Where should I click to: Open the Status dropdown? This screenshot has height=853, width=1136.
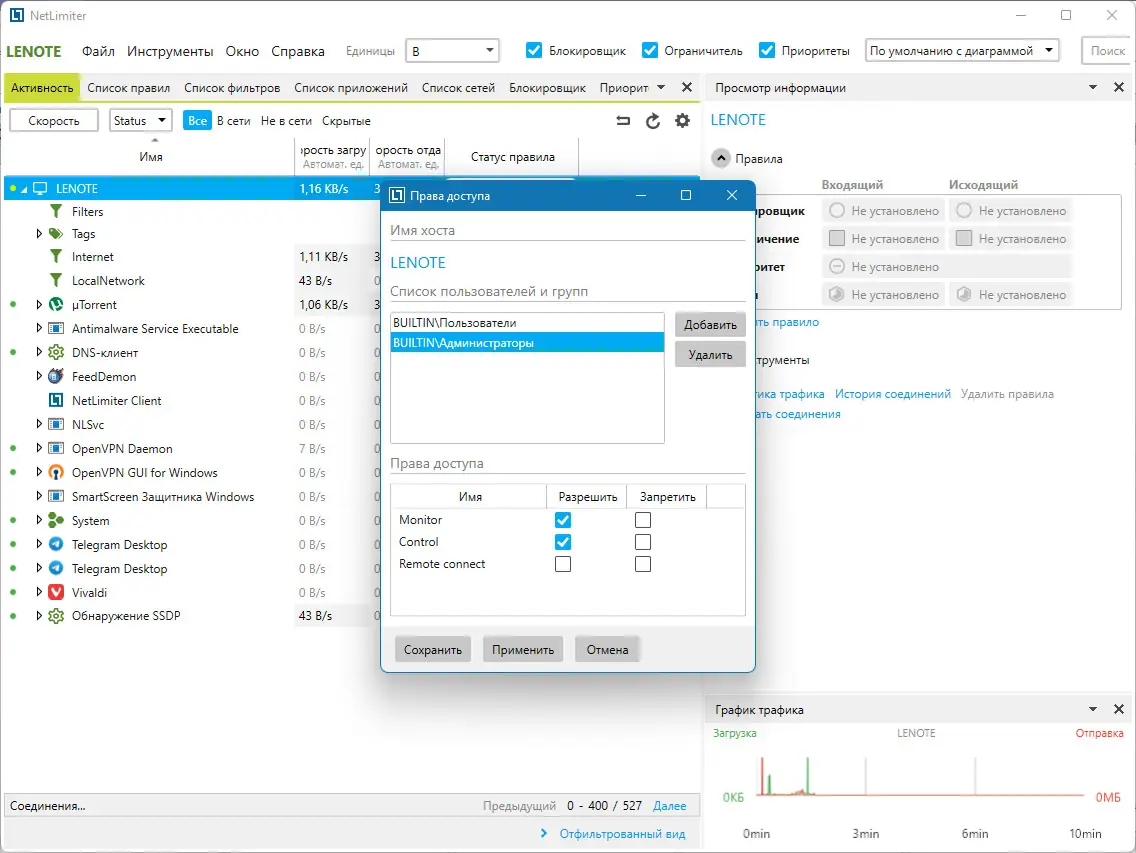click(141, 120)
